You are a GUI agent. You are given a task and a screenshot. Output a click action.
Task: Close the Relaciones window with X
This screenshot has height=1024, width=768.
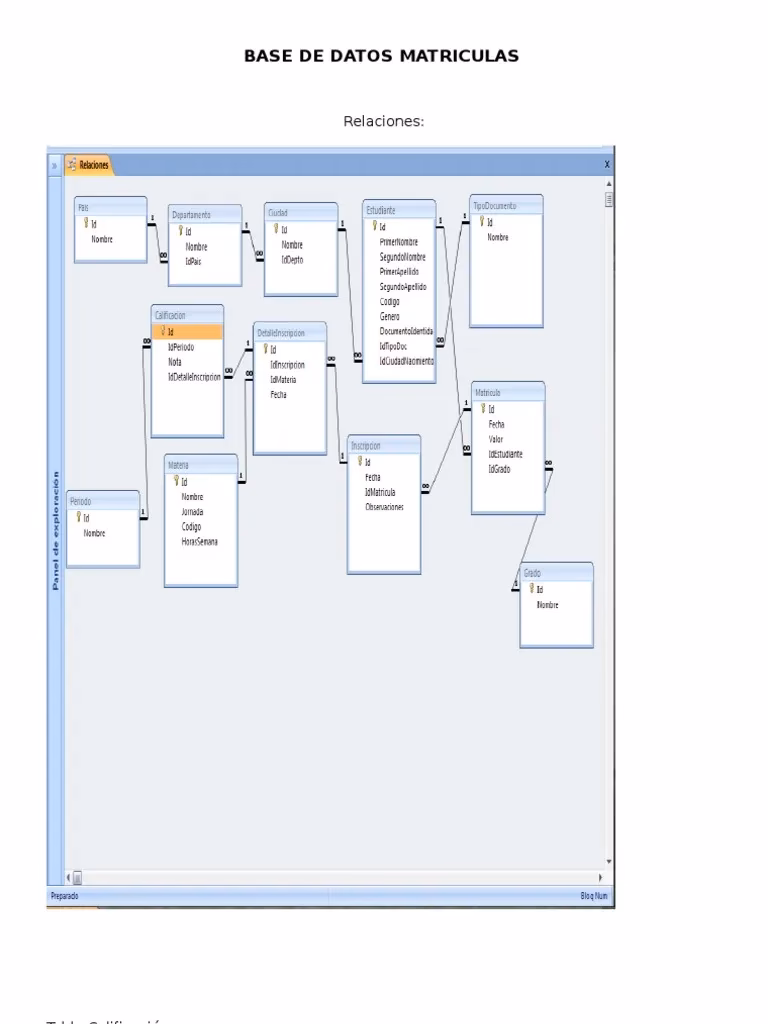607,165
